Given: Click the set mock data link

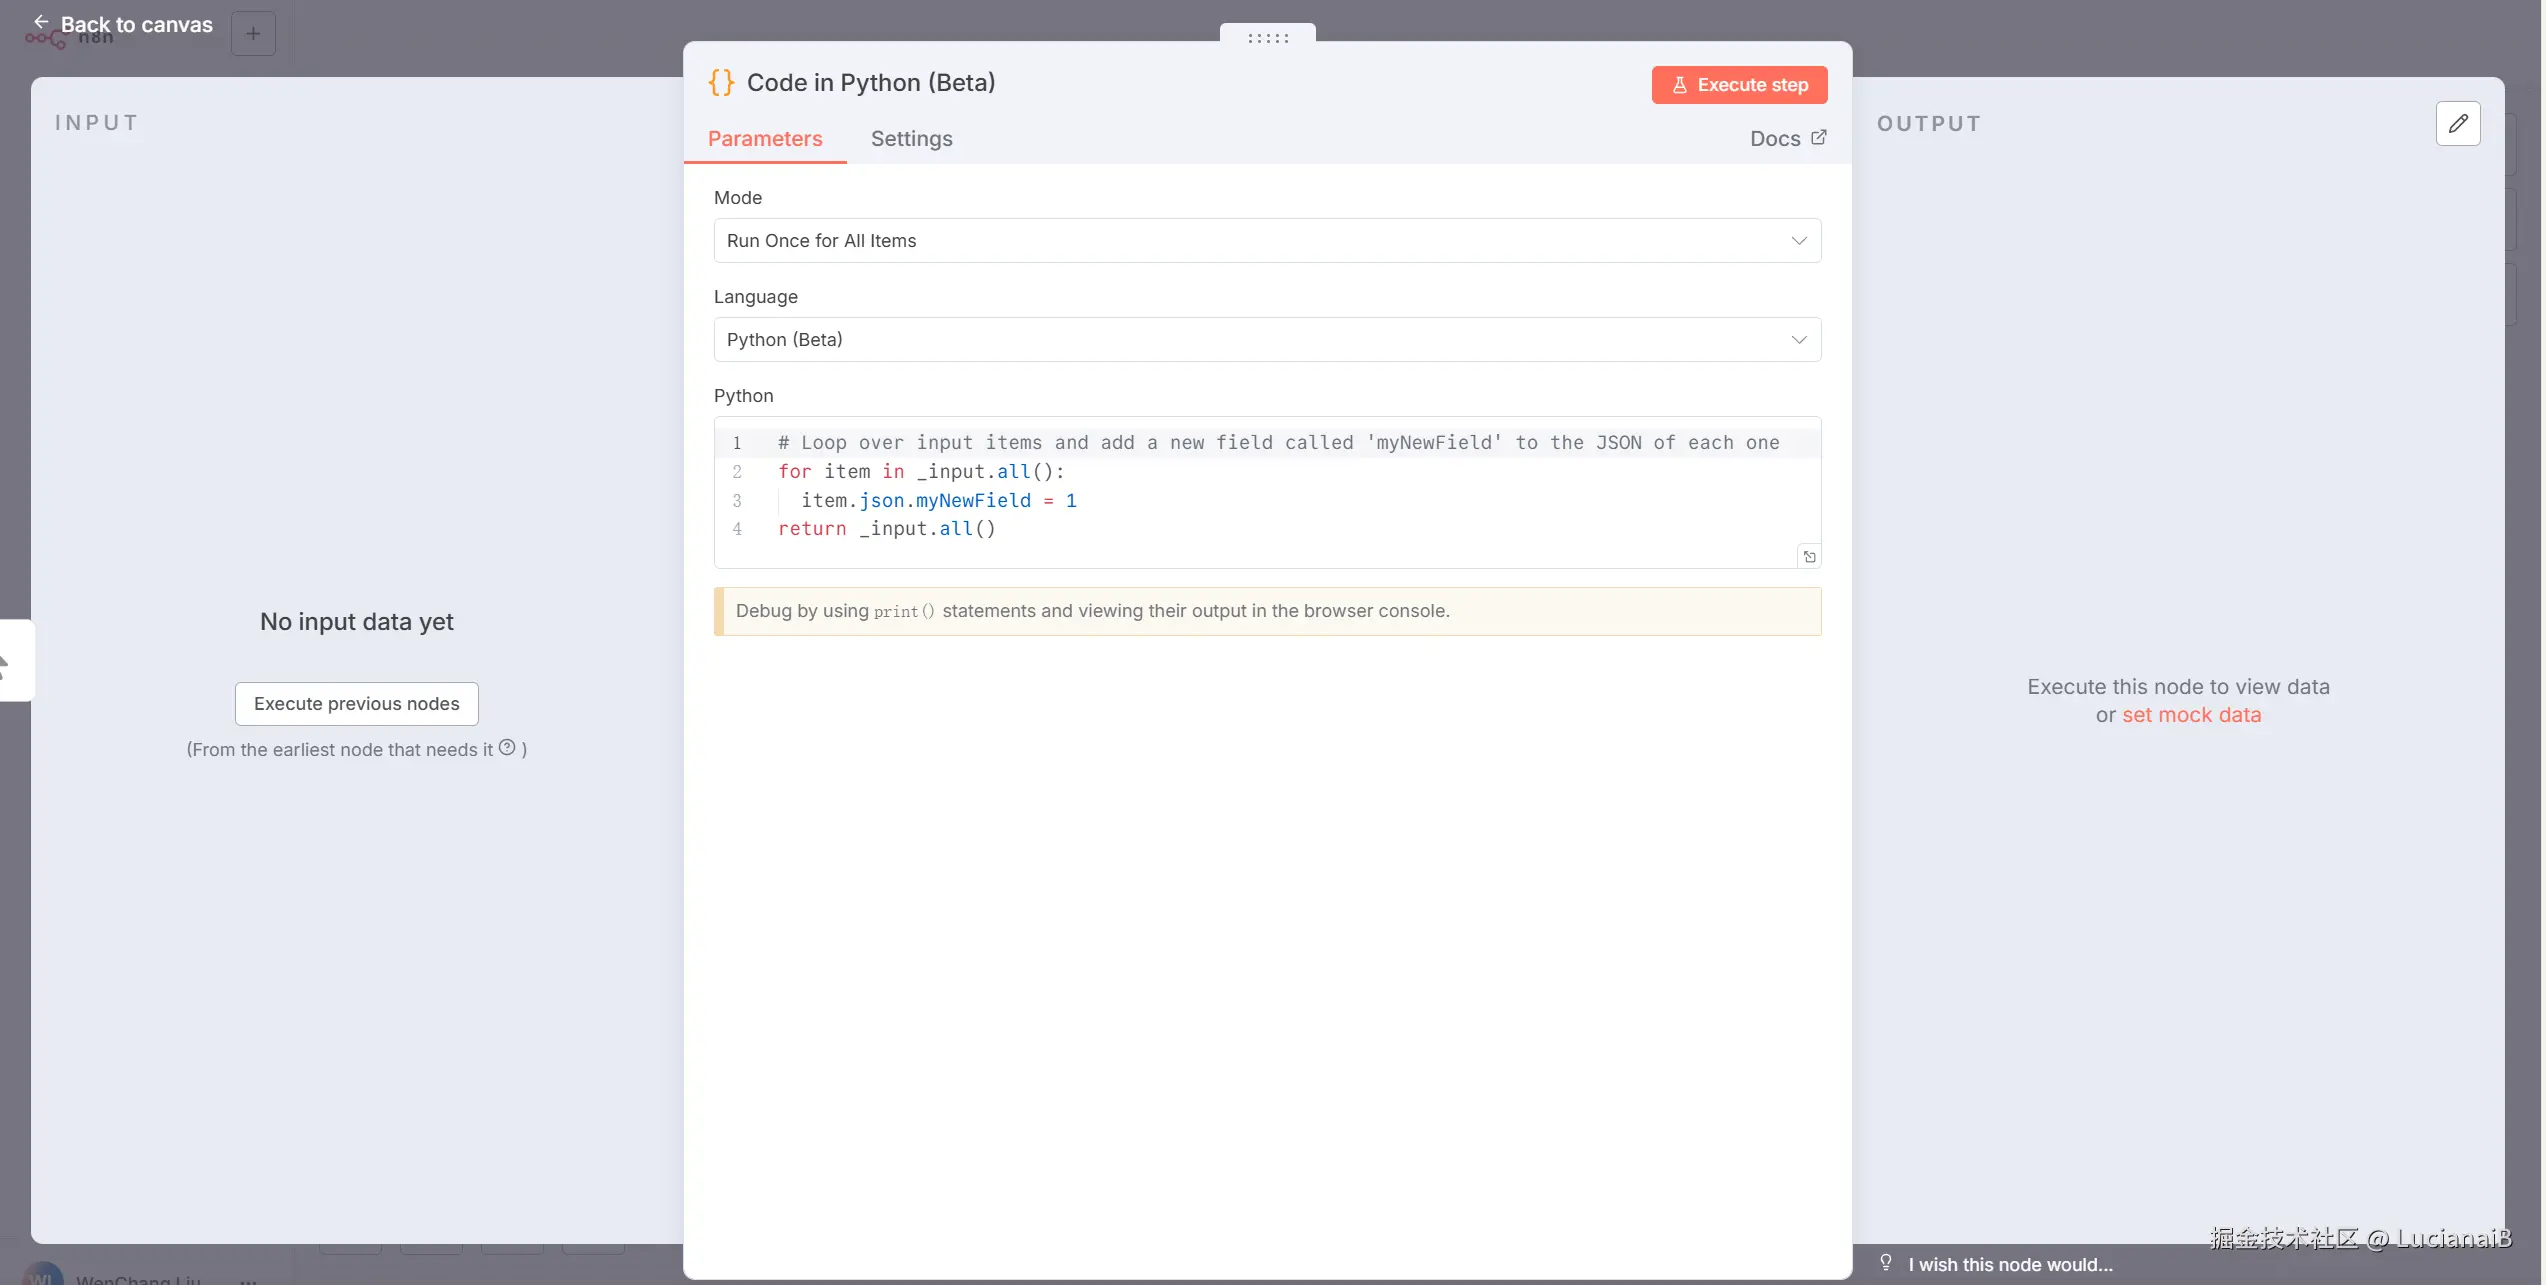Looking at the screenshot, I should 2191,715.
